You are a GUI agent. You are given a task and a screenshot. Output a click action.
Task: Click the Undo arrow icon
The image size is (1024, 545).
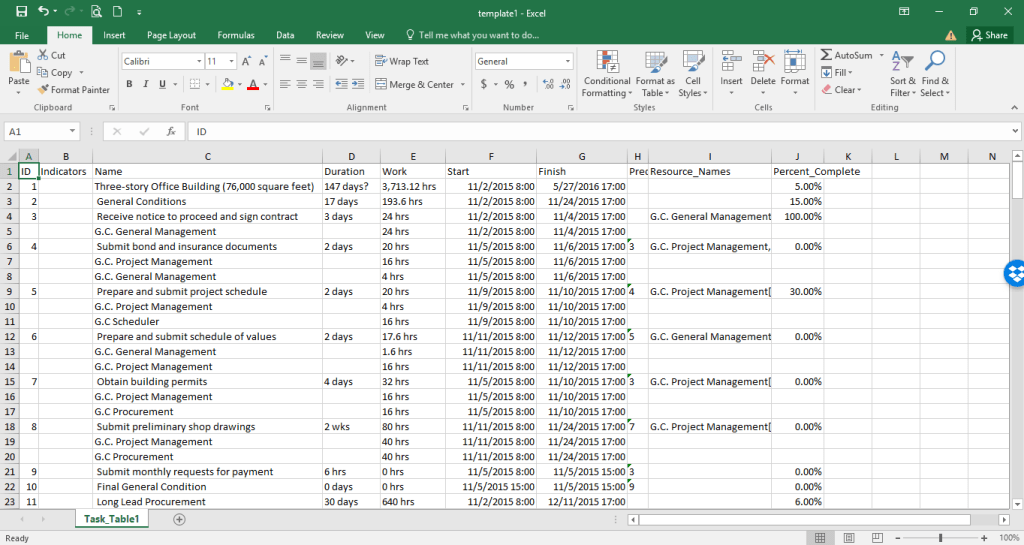[x=43, y=12]
